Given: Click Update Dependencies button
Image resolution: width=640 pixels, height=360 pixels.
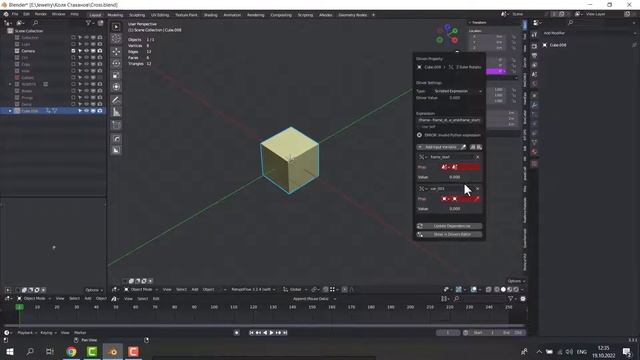Looking at the screenshot, I should tap(449, 226).
